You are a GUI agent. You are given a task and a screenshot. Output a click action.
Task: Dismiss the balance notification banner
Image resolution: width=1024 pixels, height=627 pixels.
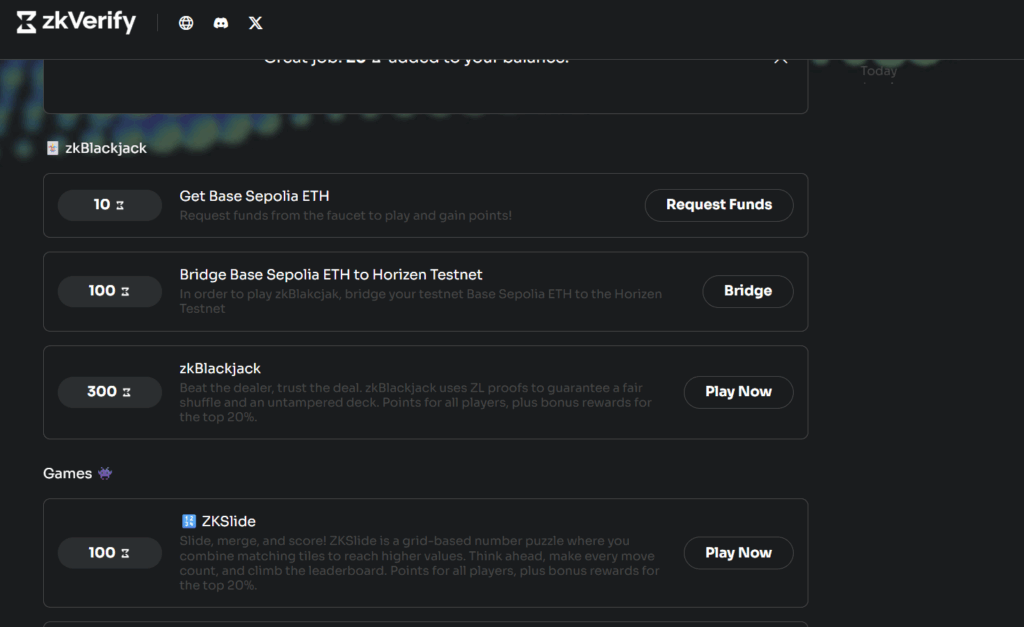pos(781,59)
